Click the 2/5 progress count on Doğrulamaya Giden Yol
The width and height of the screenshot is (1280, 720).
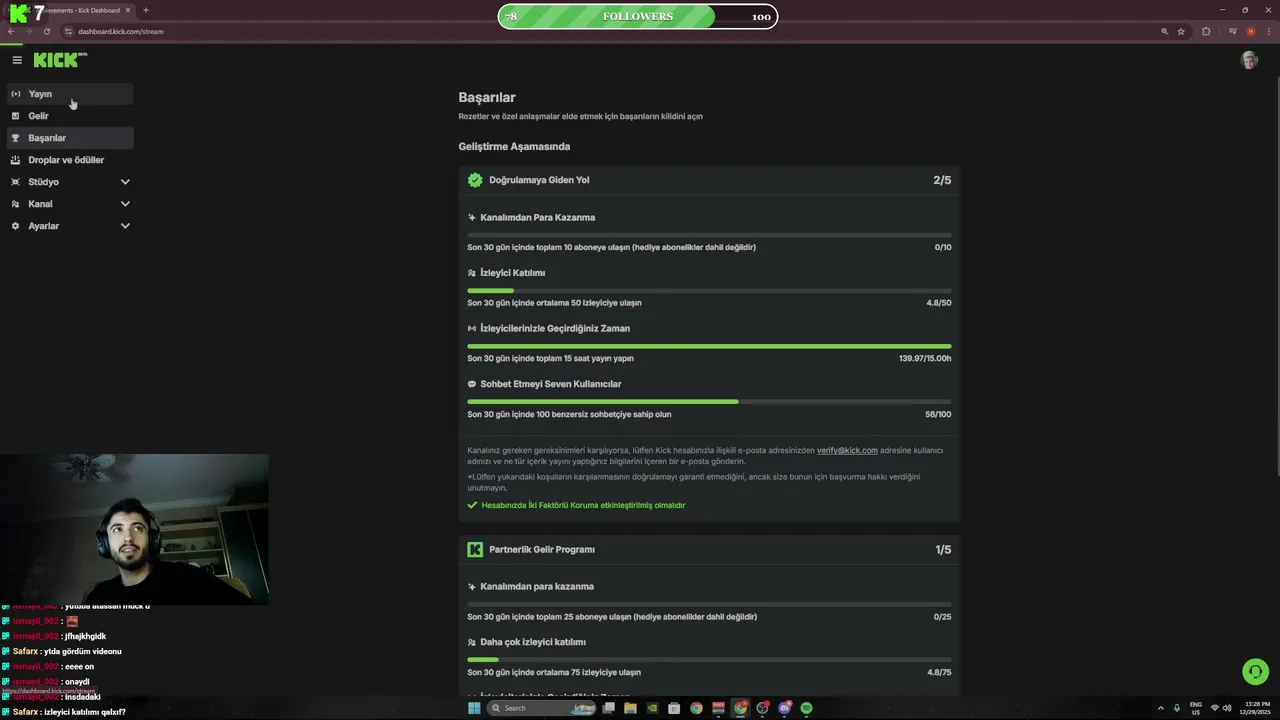pyautogui.click(x=942, y=180)
